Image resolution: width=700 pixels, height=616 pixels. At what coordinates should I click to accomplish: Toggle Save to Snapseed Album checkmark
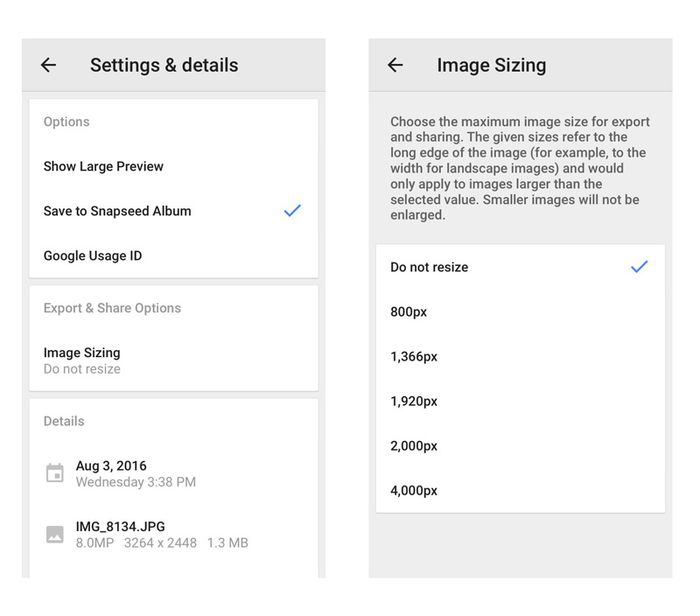[x=292, y=210]
